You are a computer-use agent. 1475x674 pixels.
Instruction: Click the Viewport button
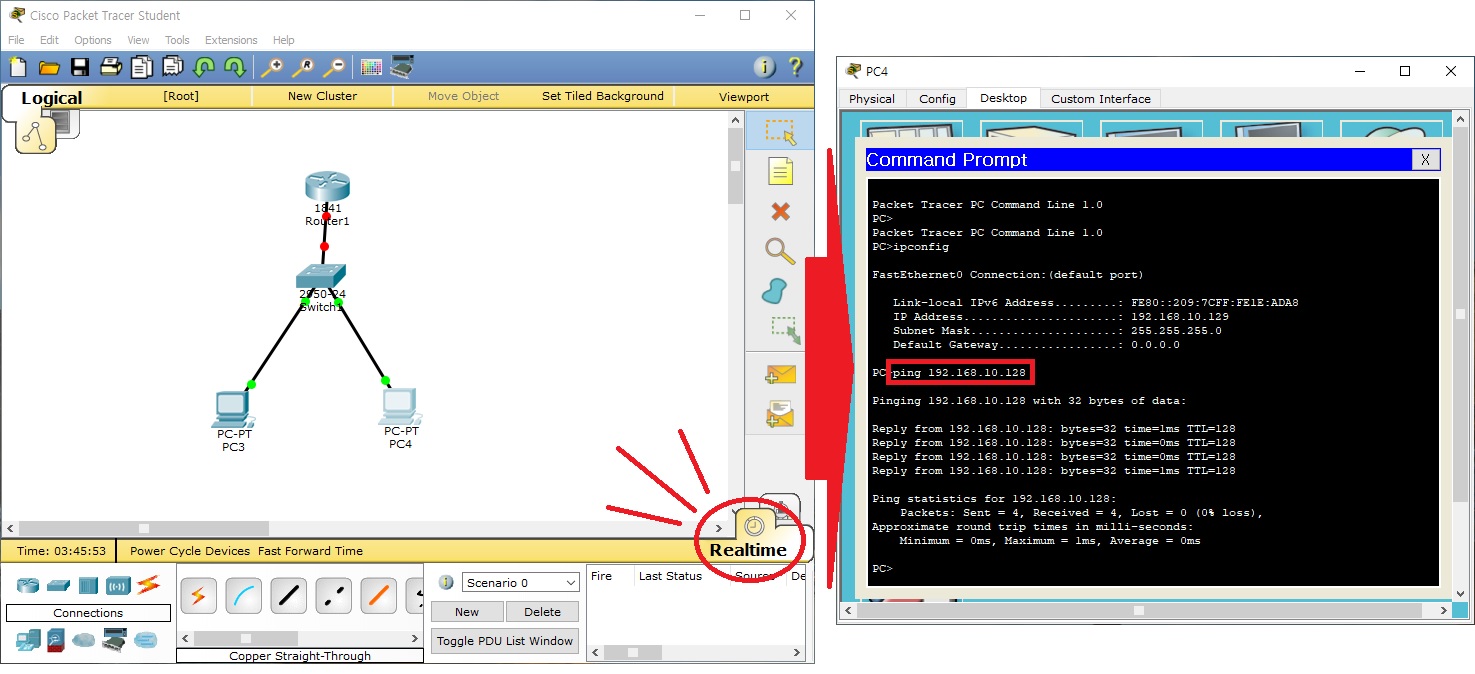pyautogui.click(x=744, y=96)
